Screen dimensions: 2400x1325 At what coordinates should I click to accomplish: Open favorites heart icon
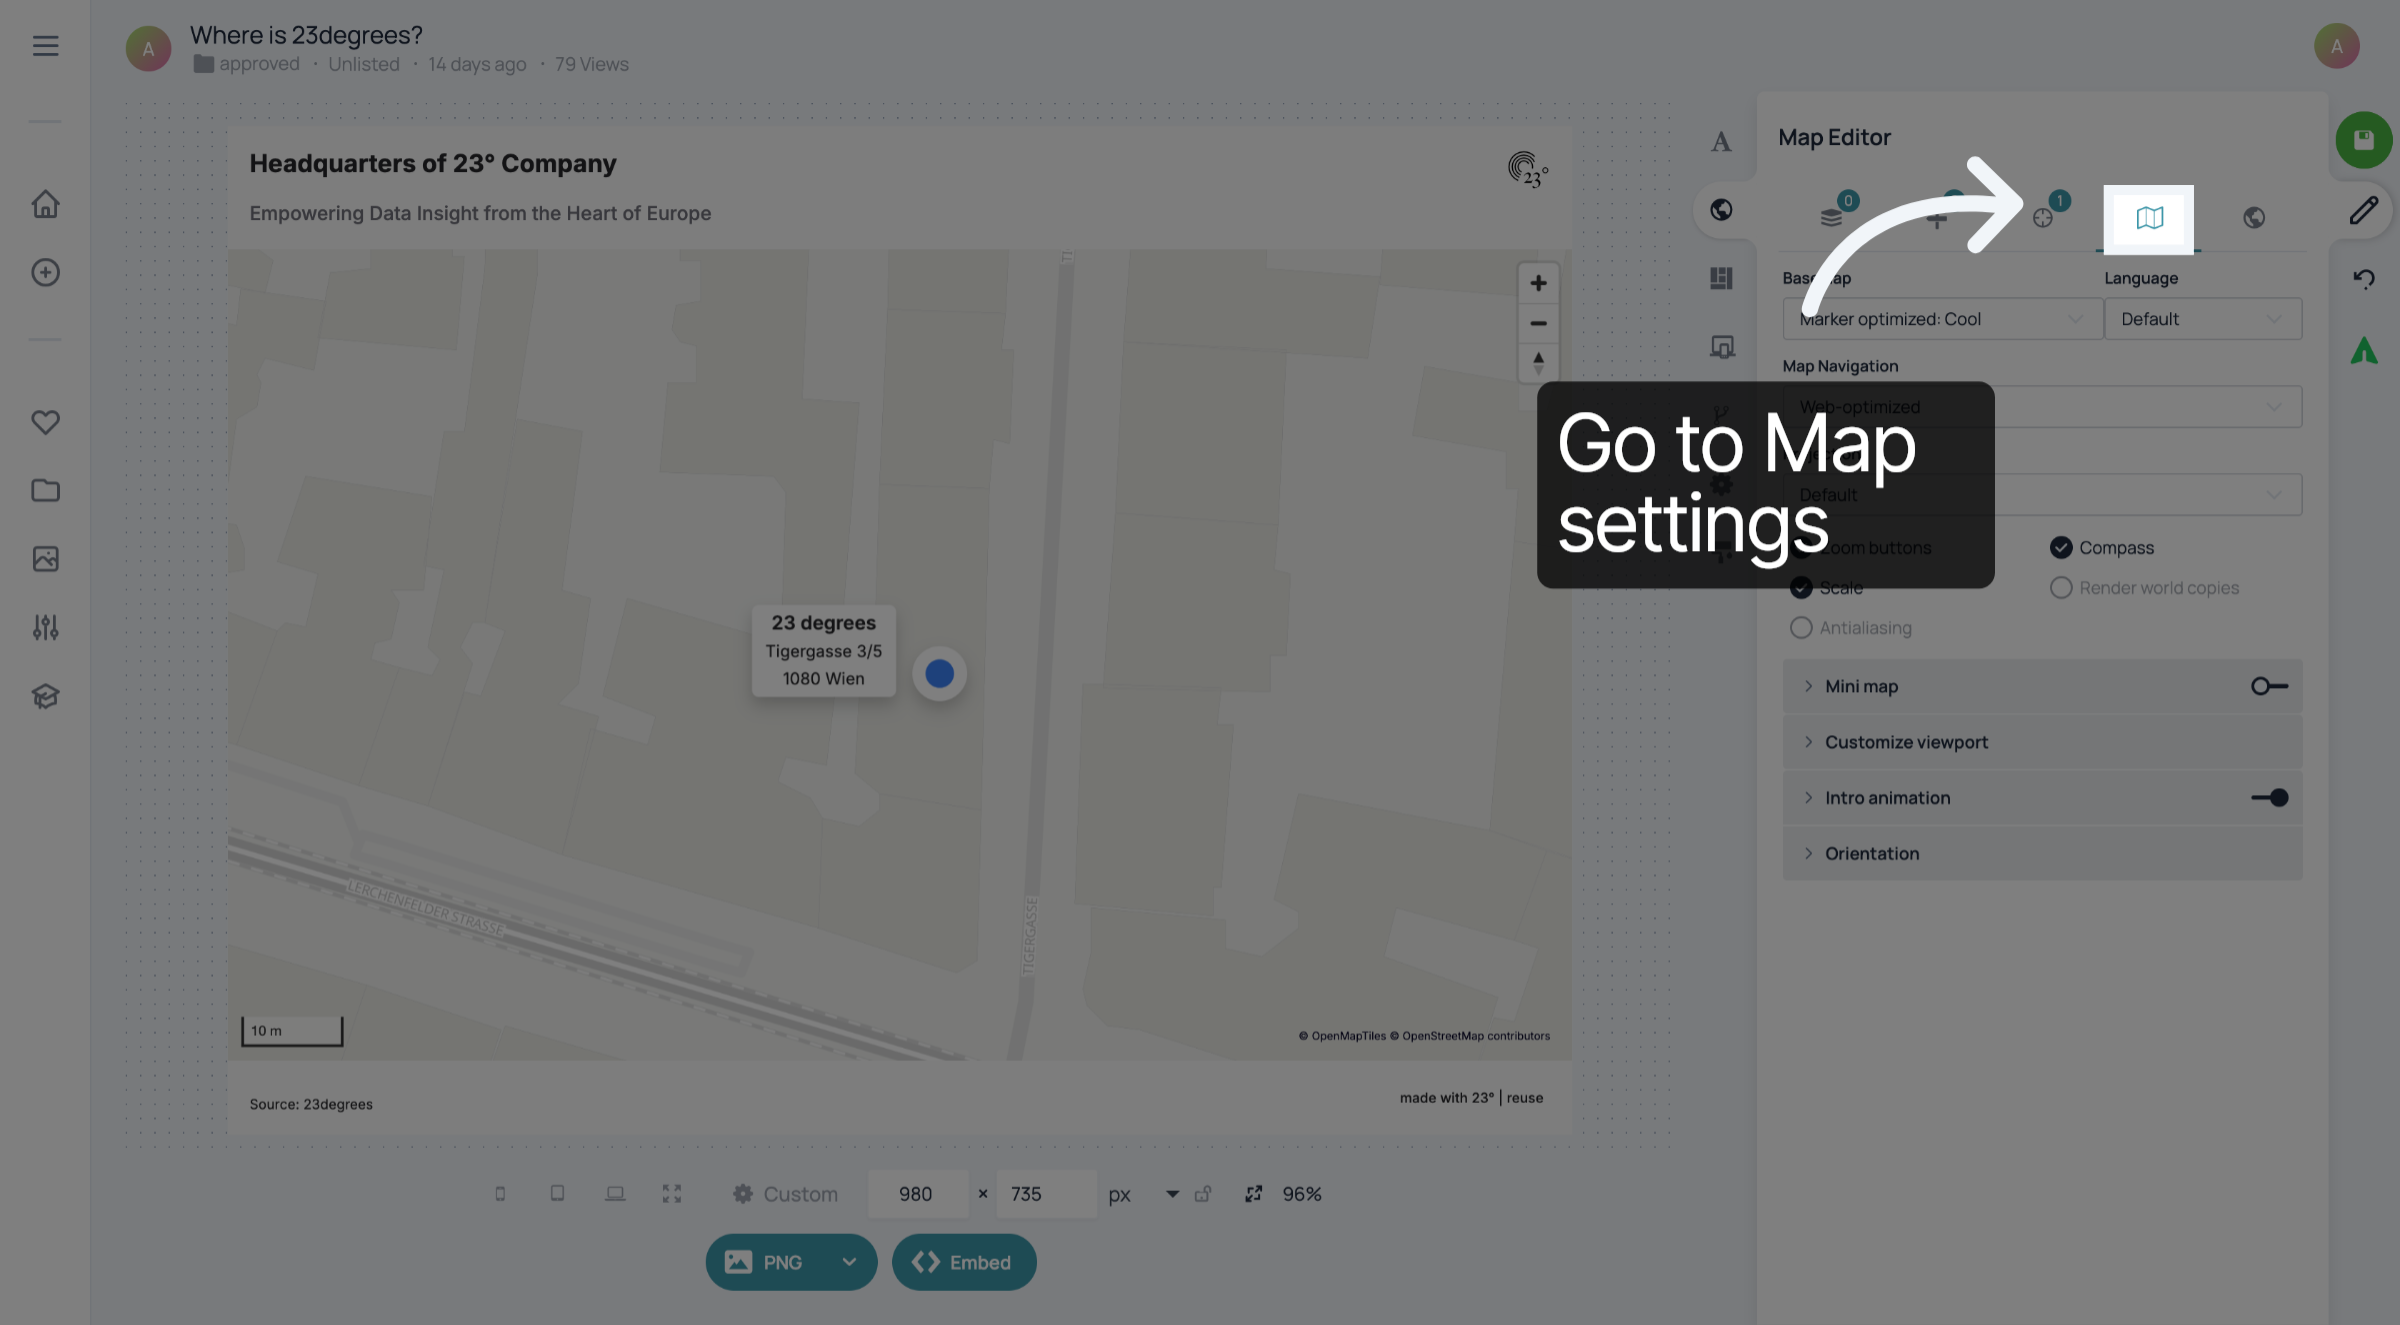(x=45, y=422)
